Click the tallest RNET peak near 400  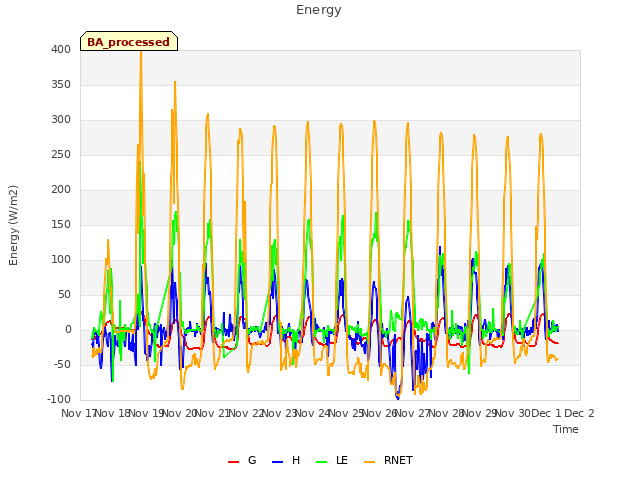point(141,52)
